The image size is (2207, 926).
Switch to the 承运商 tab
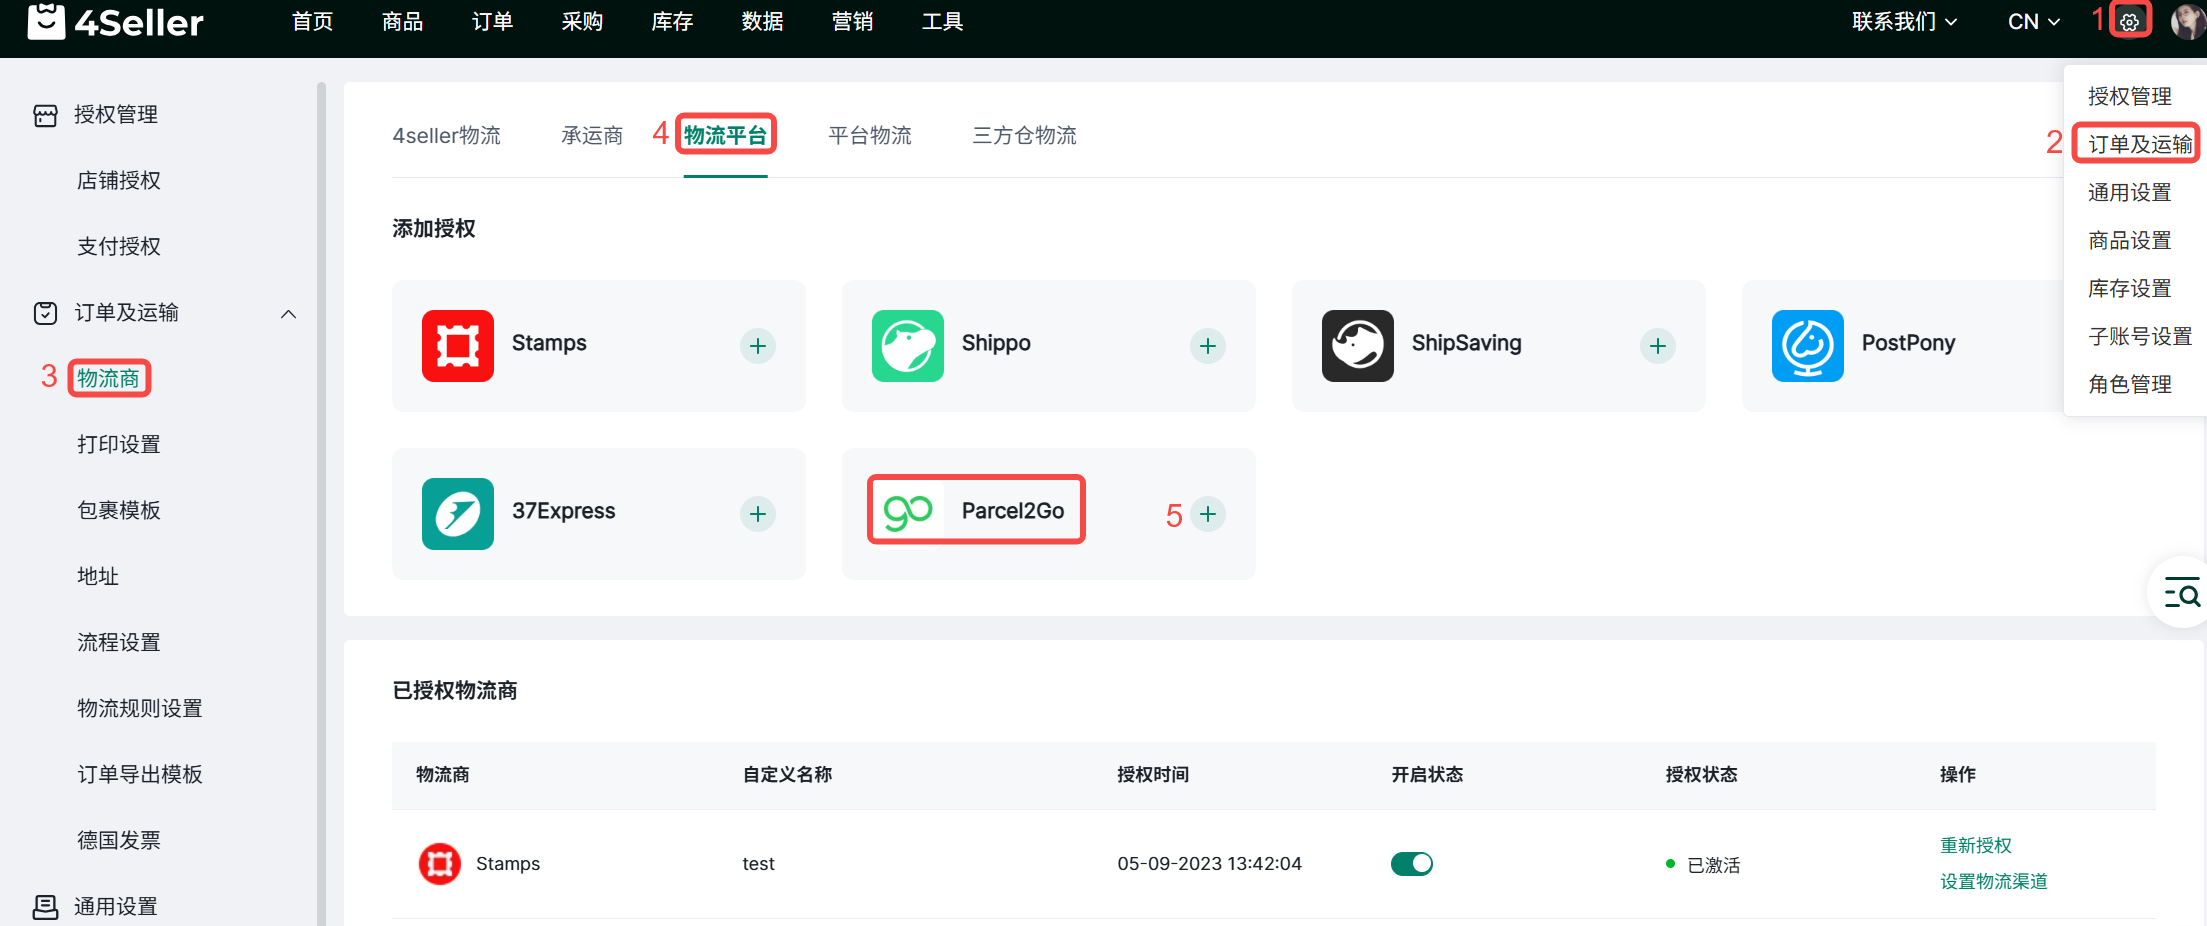[592, 136]
